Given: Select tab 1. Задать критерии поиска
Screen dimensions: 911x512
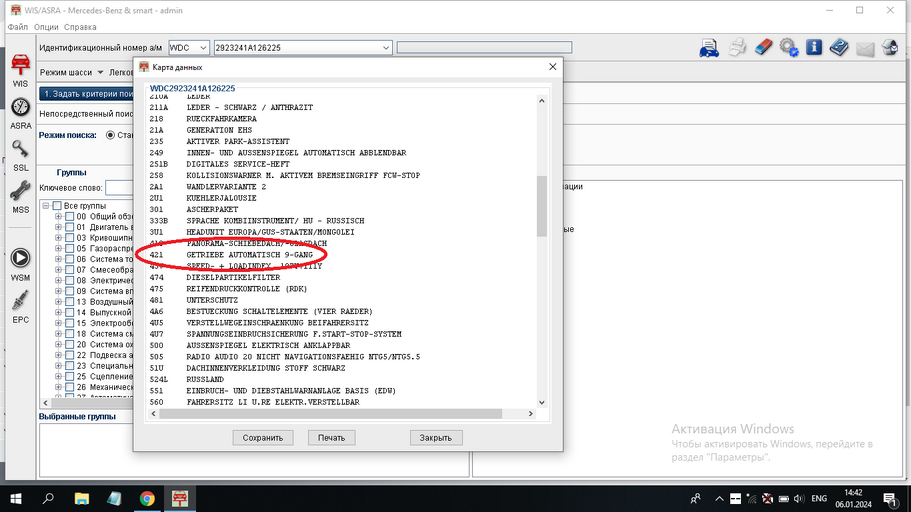Looking at the screenshot, I should 87,94.
